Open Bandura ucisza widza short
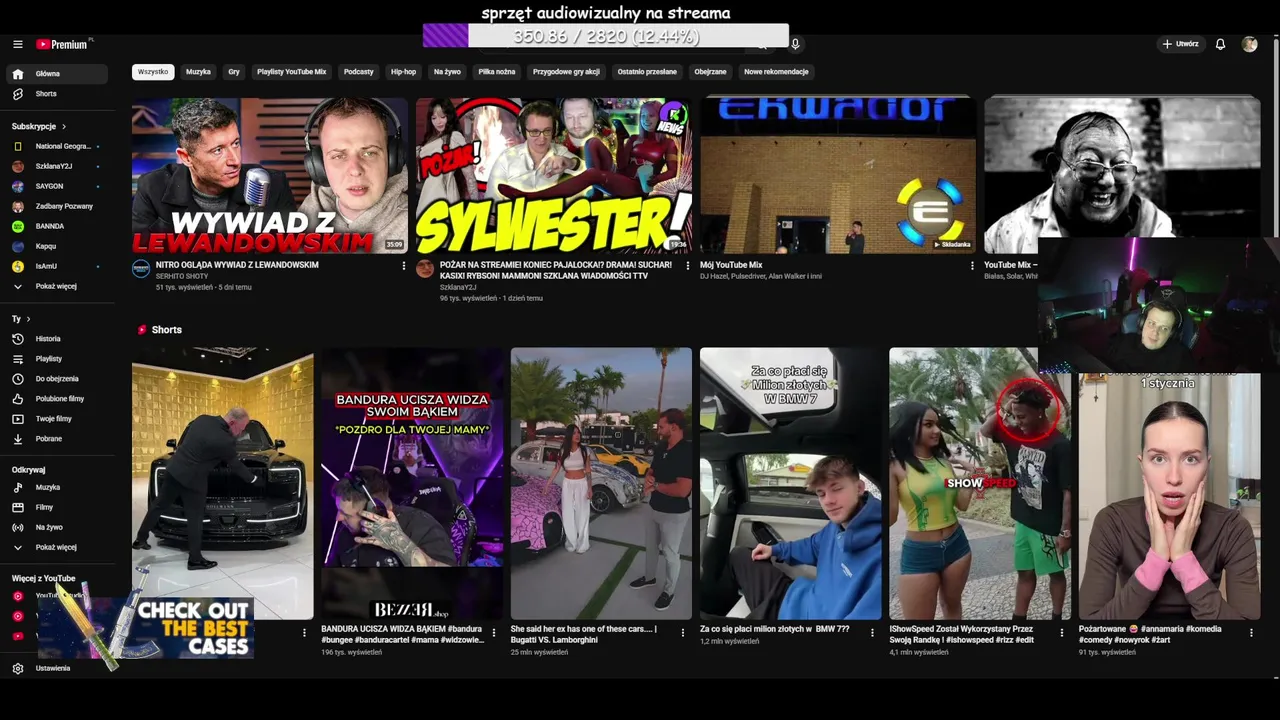Image resolution: width=1280 pixels, height=720 pixels. pos(412,484)
